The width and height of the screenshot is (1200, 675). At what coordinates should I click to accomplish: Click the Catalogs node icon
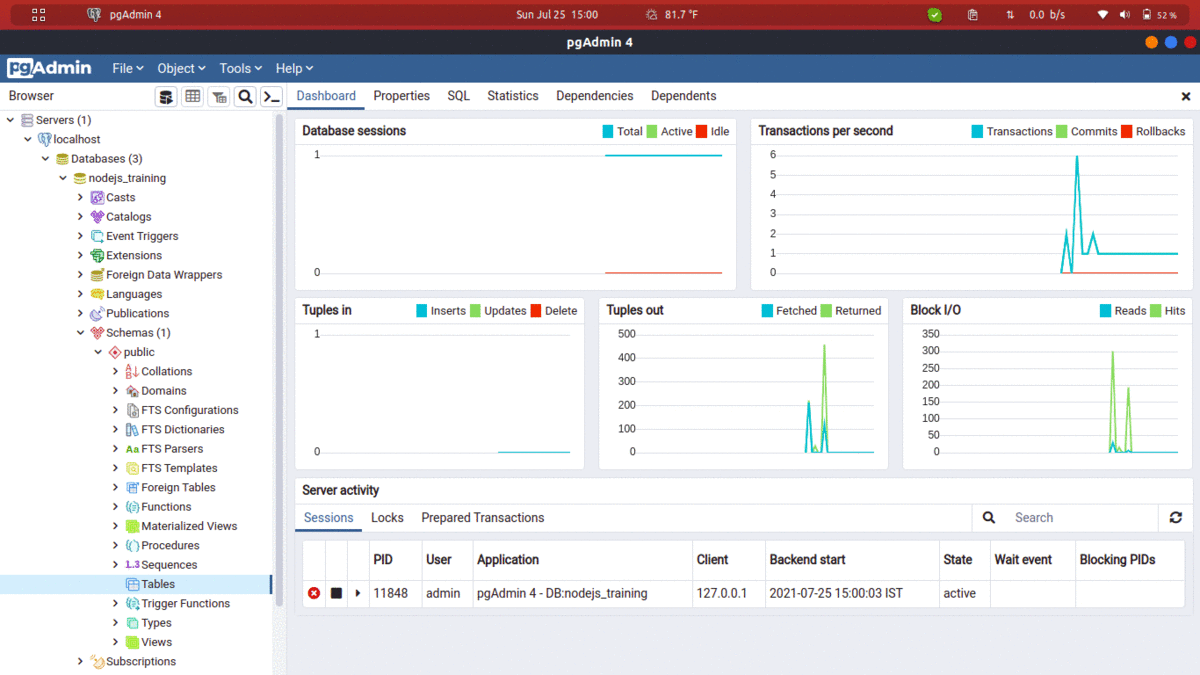[x=97, y=217]
